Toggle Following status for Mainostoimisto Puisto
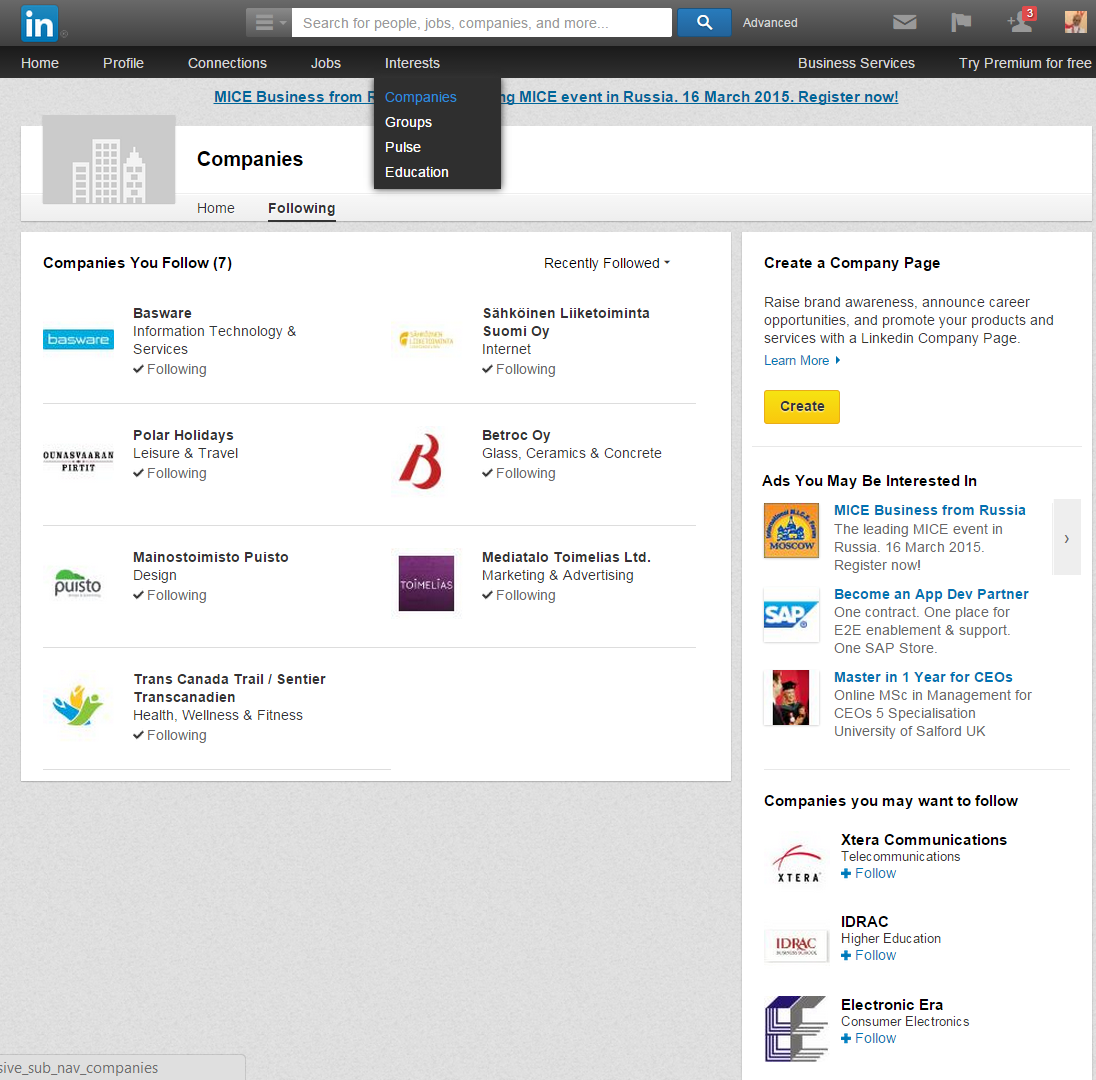The height and width of the screenshot is (1080, 1096). click(170, 596)
